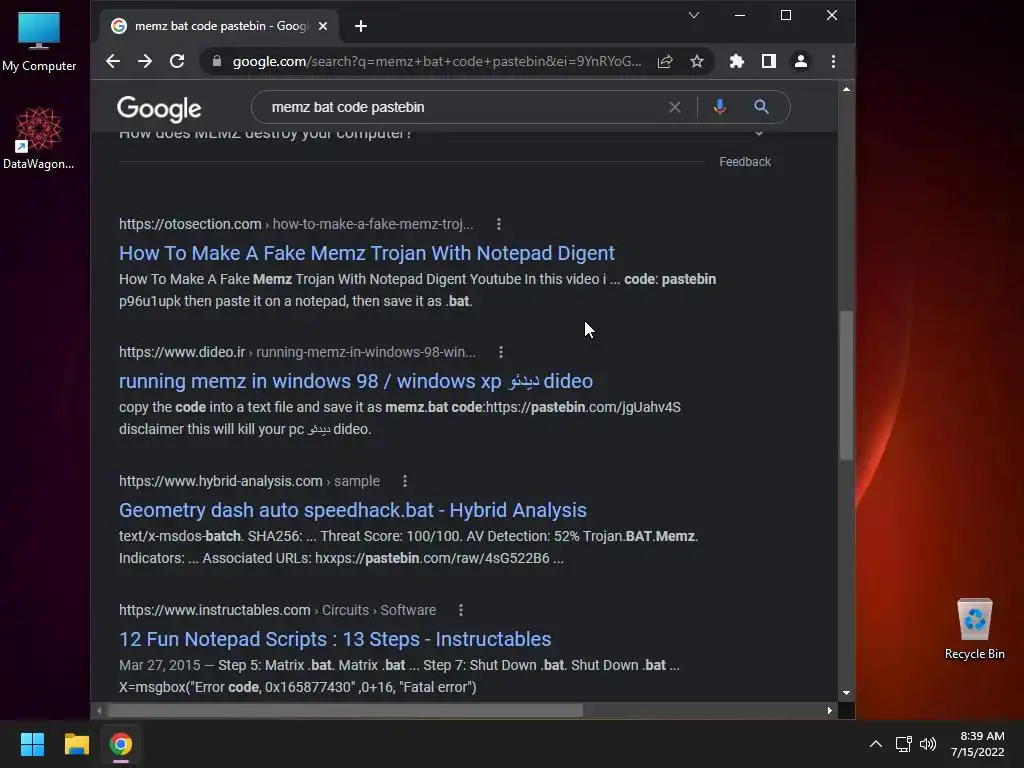Open 'Geometry dash auto speedhack.bat' result

click(353, 510)
